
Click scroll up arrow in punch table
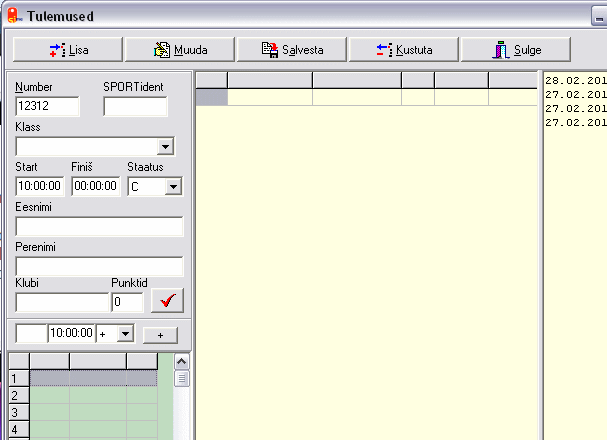click(x=182, y=362)
